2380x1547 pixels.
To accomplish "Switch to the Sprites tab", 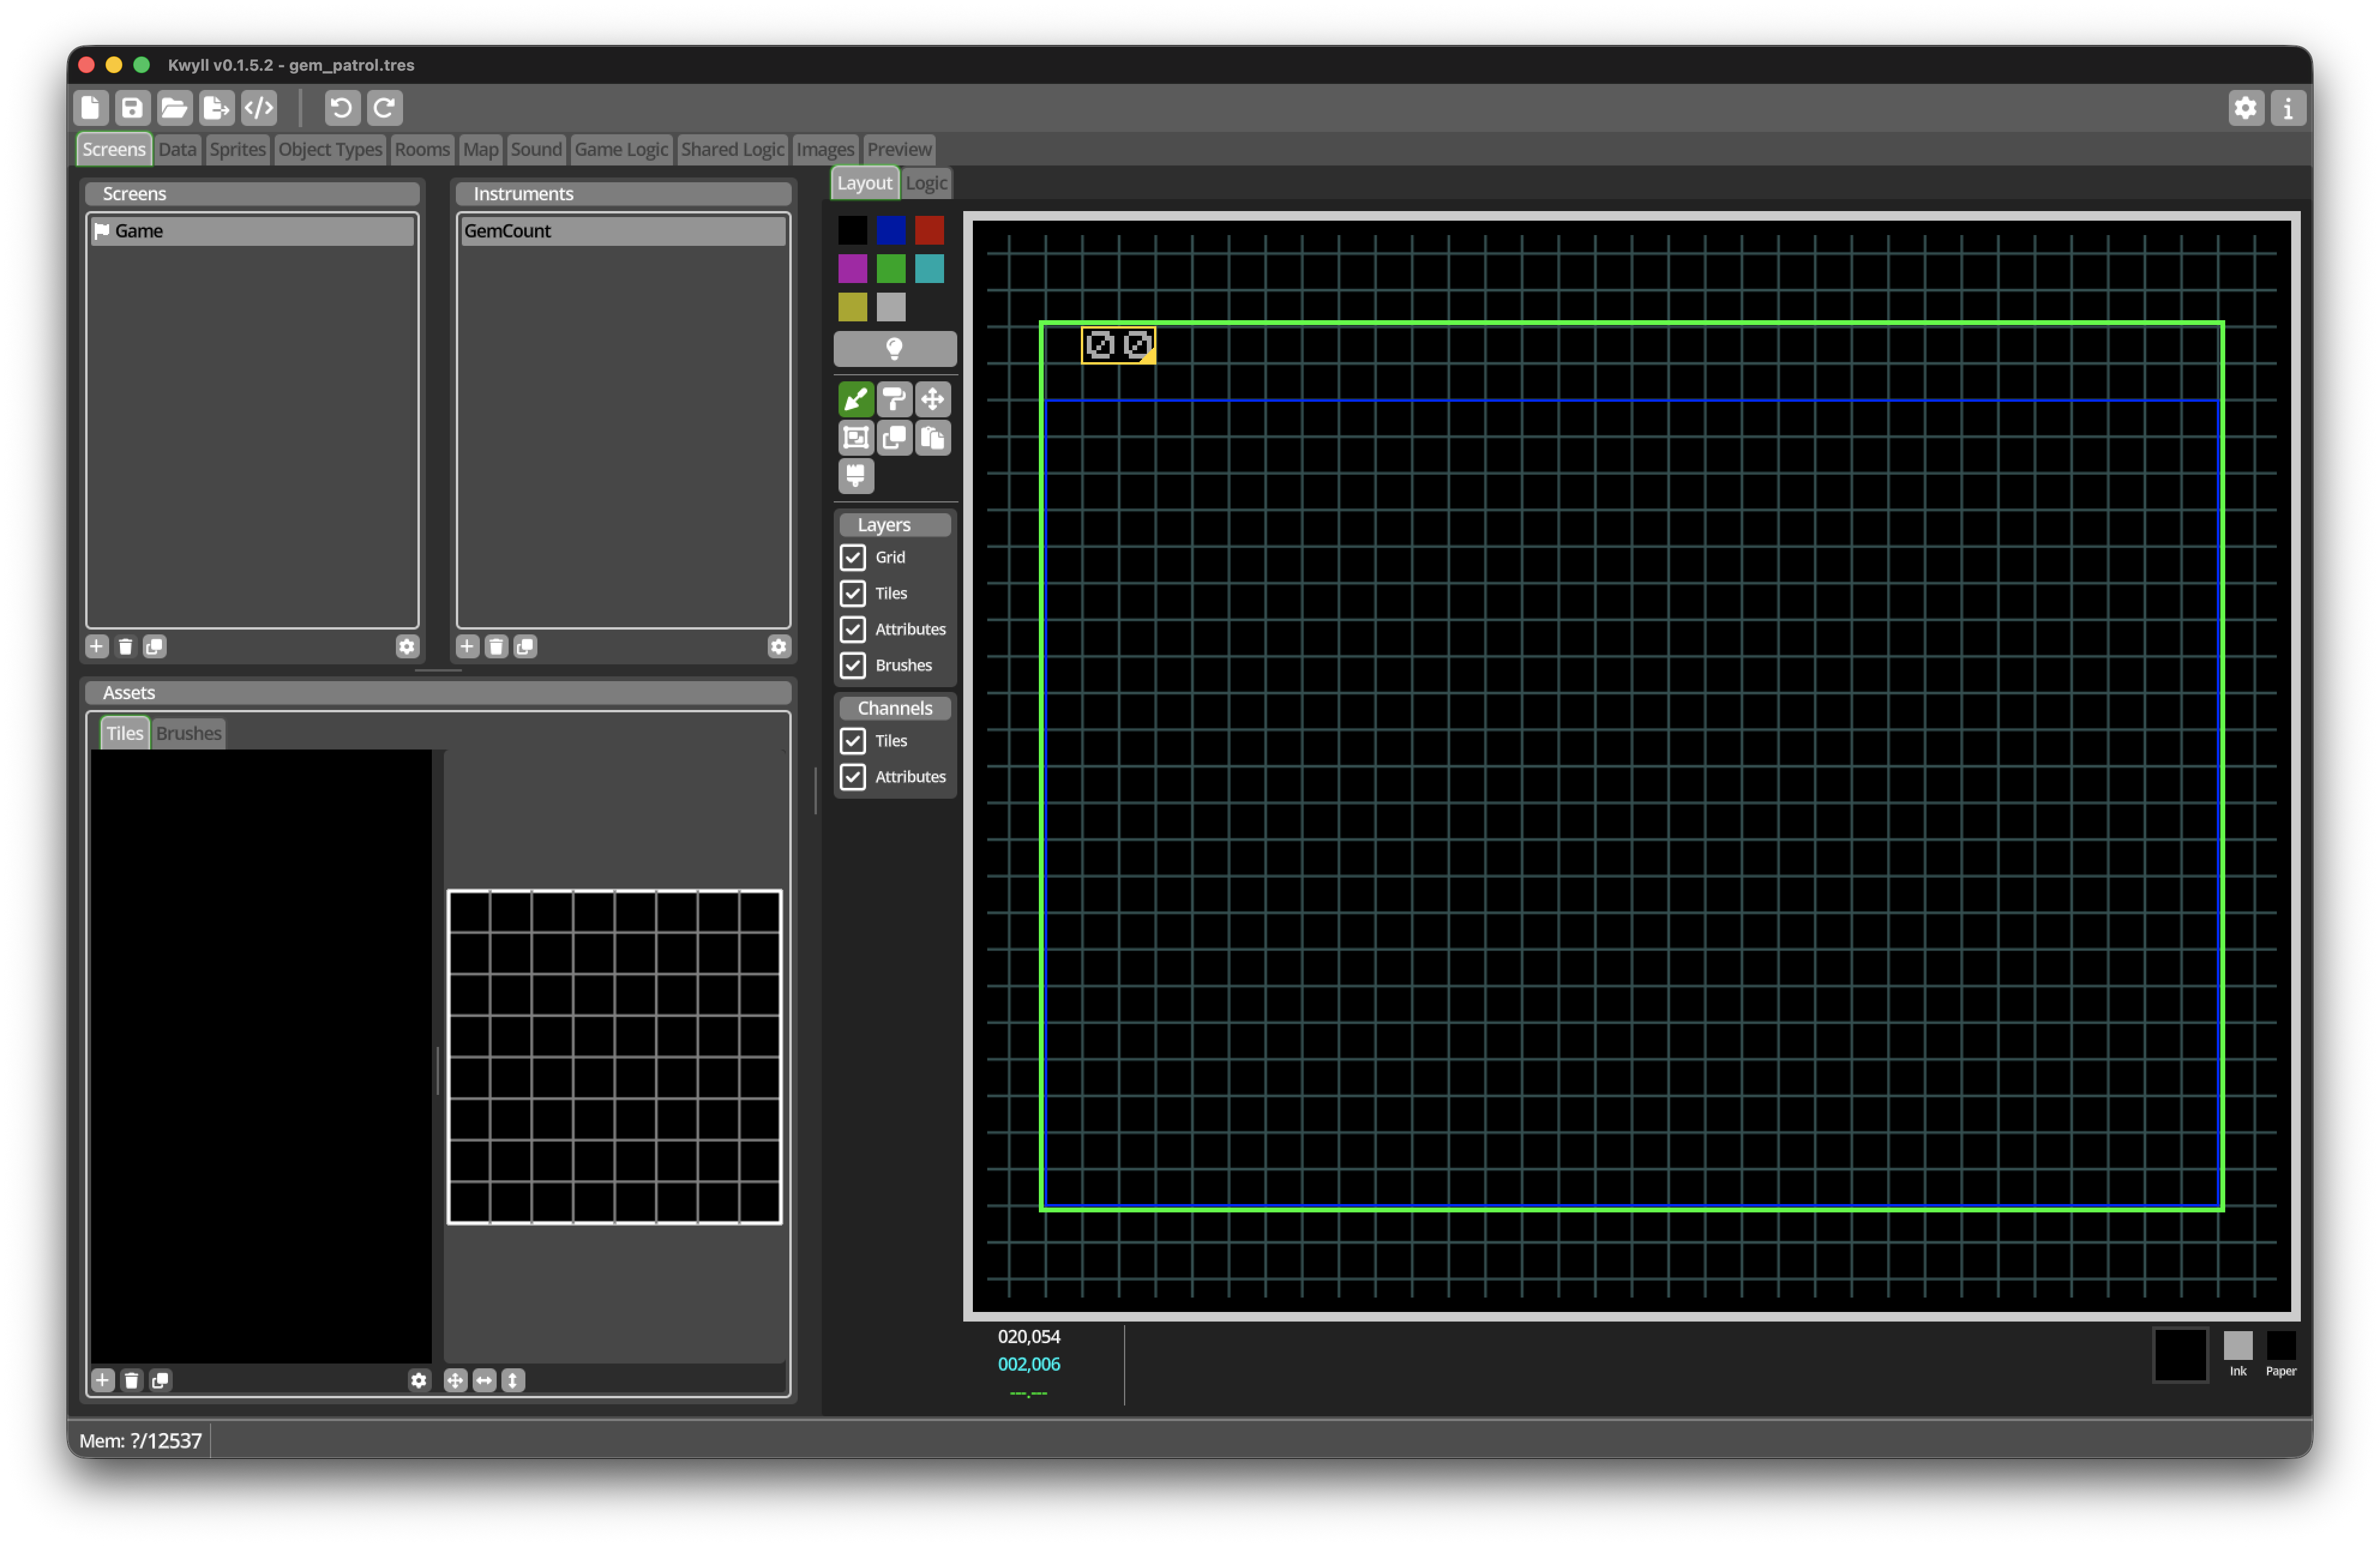I will point(238,150).
